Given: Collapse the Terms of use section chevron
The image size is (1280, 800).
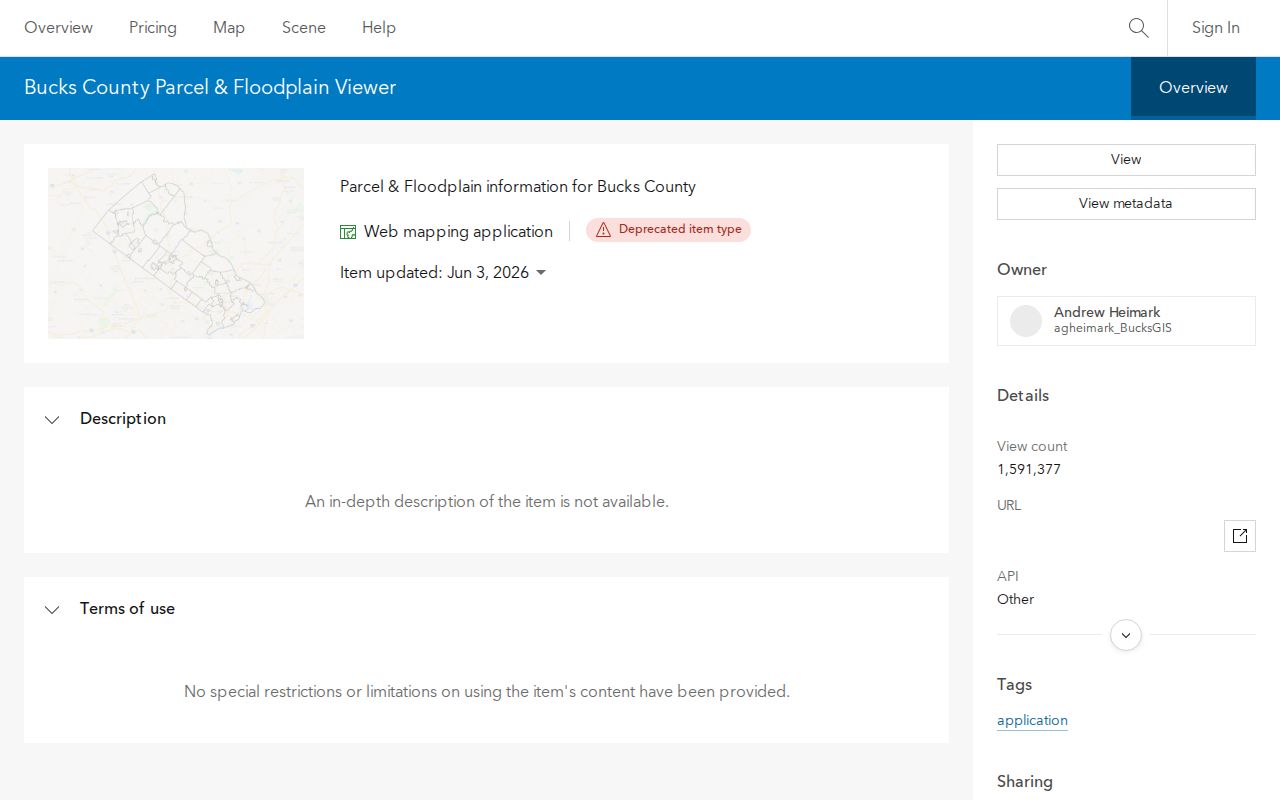Looking at the screenshot, I should 52,610.
